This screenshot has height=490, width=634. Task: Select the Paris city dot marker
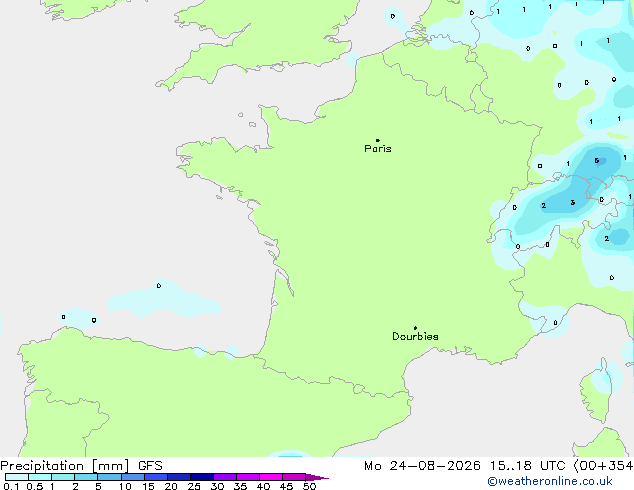pos(378,140)
